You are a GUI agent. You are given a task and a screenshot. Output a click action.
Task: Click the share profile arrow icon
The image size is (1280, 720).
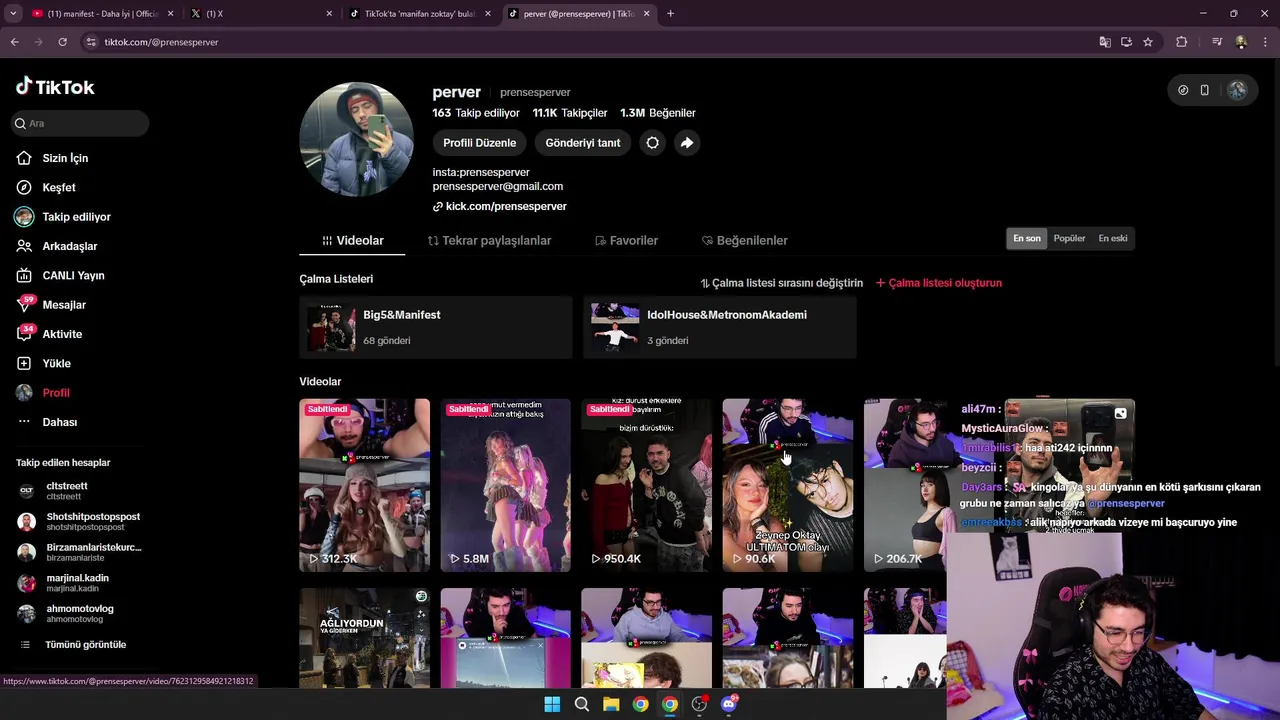687,143
